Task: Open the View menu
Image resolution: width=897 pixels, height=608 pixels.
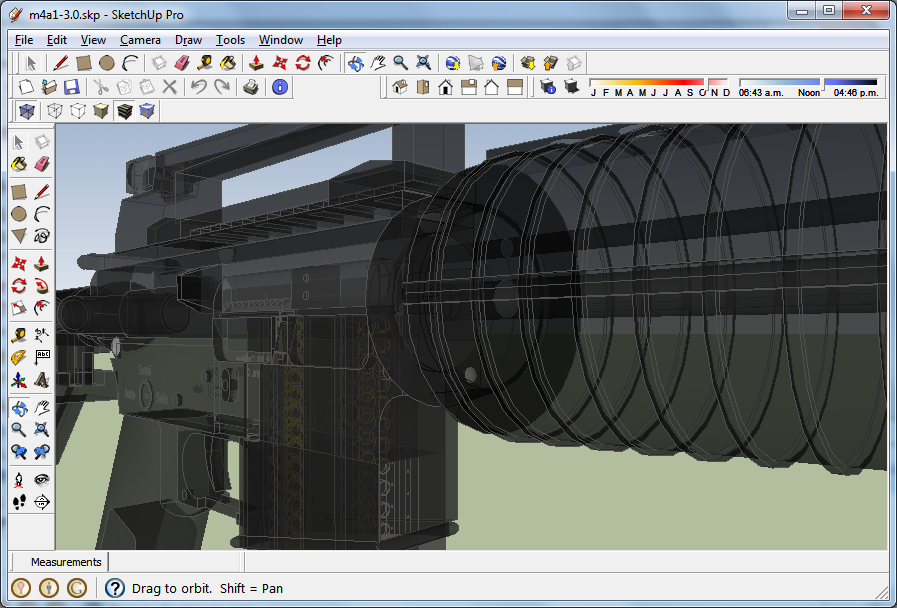Action: coord(93,40)
